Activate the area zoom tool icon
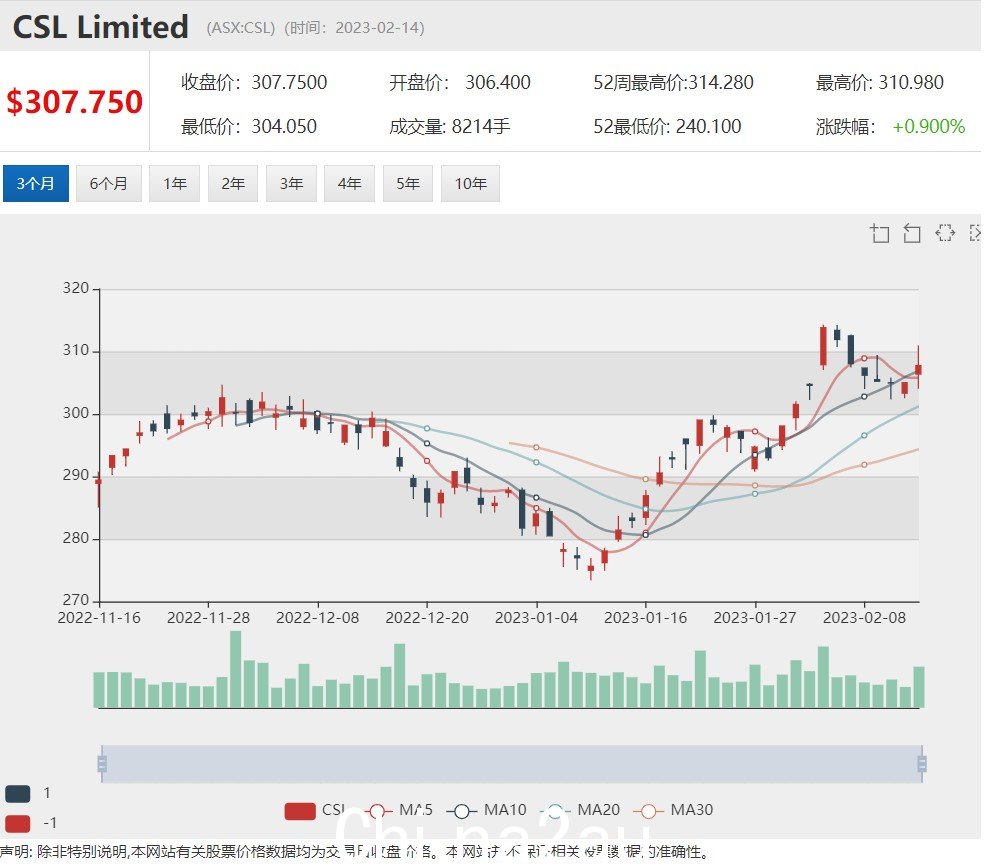 879,233
